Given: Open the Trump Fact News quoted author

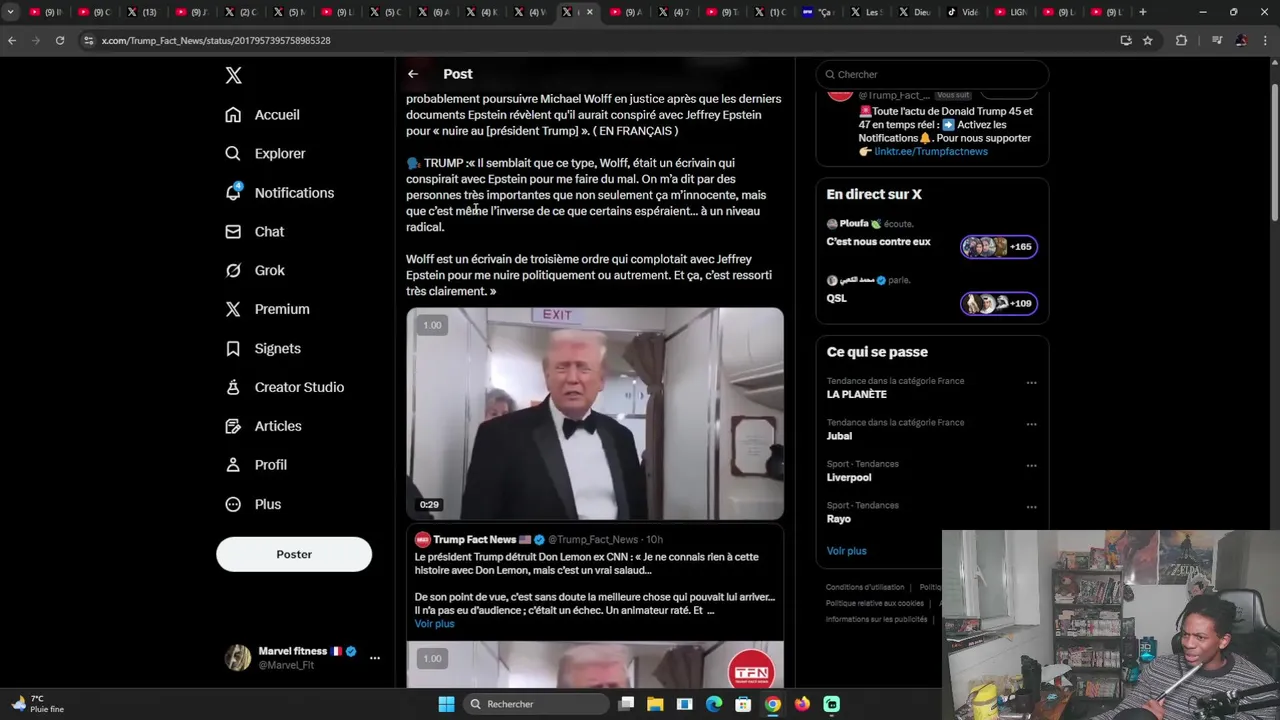Looking at the screenshot, I should pyautogui.click(x=474, y=540).
